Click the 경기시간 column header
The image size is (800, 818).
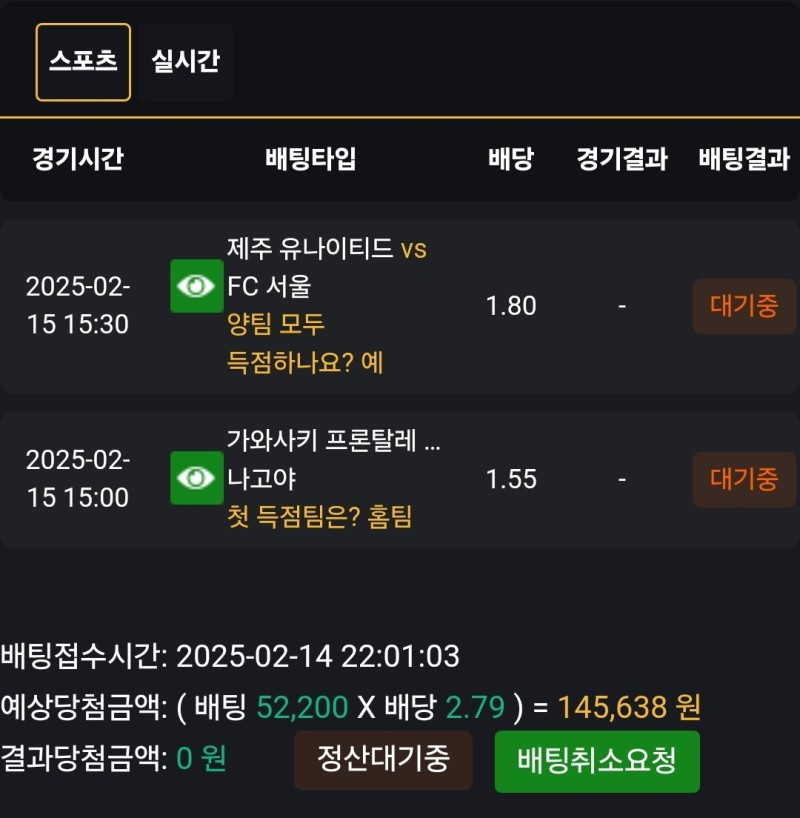(x=78, y=159)
